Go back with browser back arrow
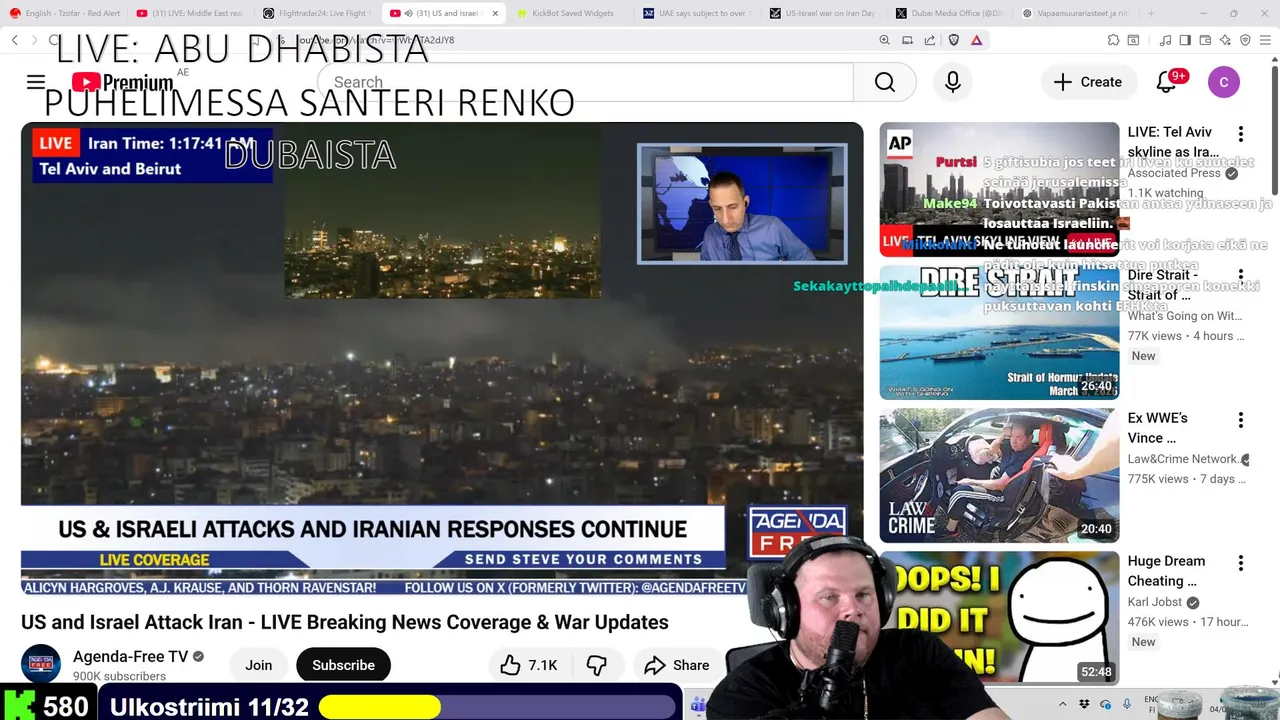 [x=15, y=40]
